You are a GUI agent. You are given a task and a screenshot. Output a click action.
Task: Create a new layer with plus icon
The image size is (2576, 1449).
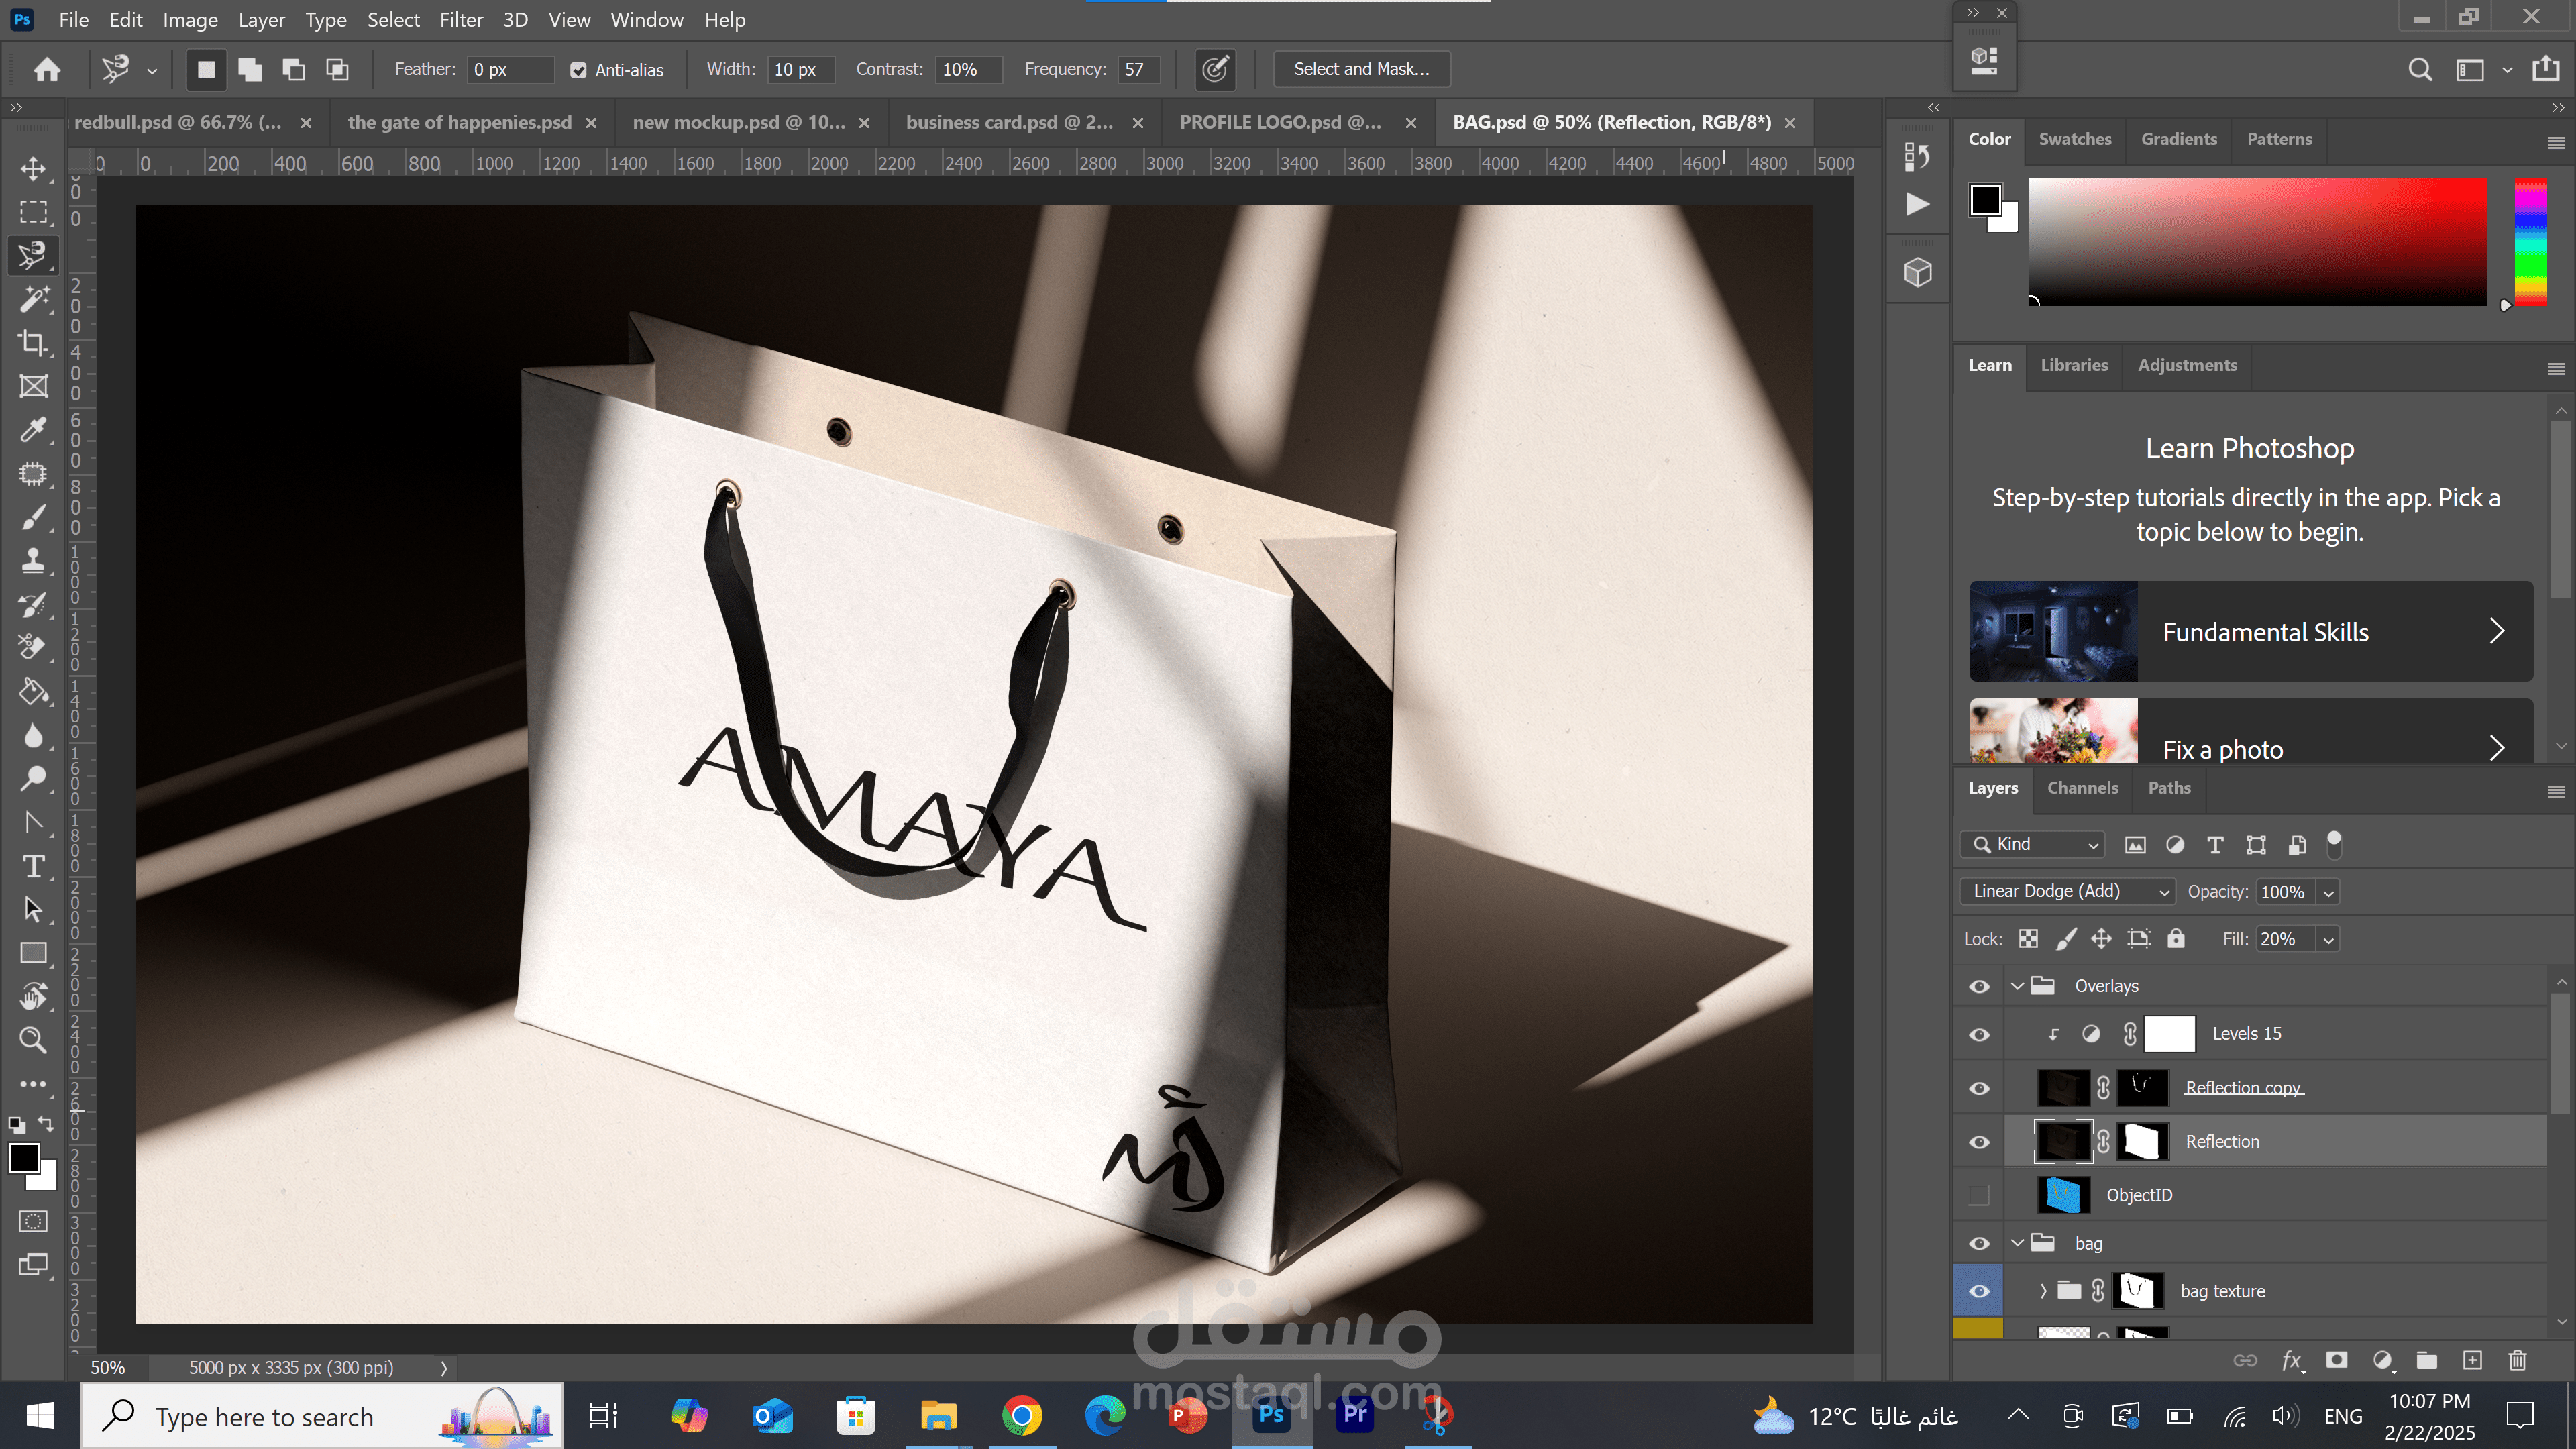click(x=2472, y=1360)
